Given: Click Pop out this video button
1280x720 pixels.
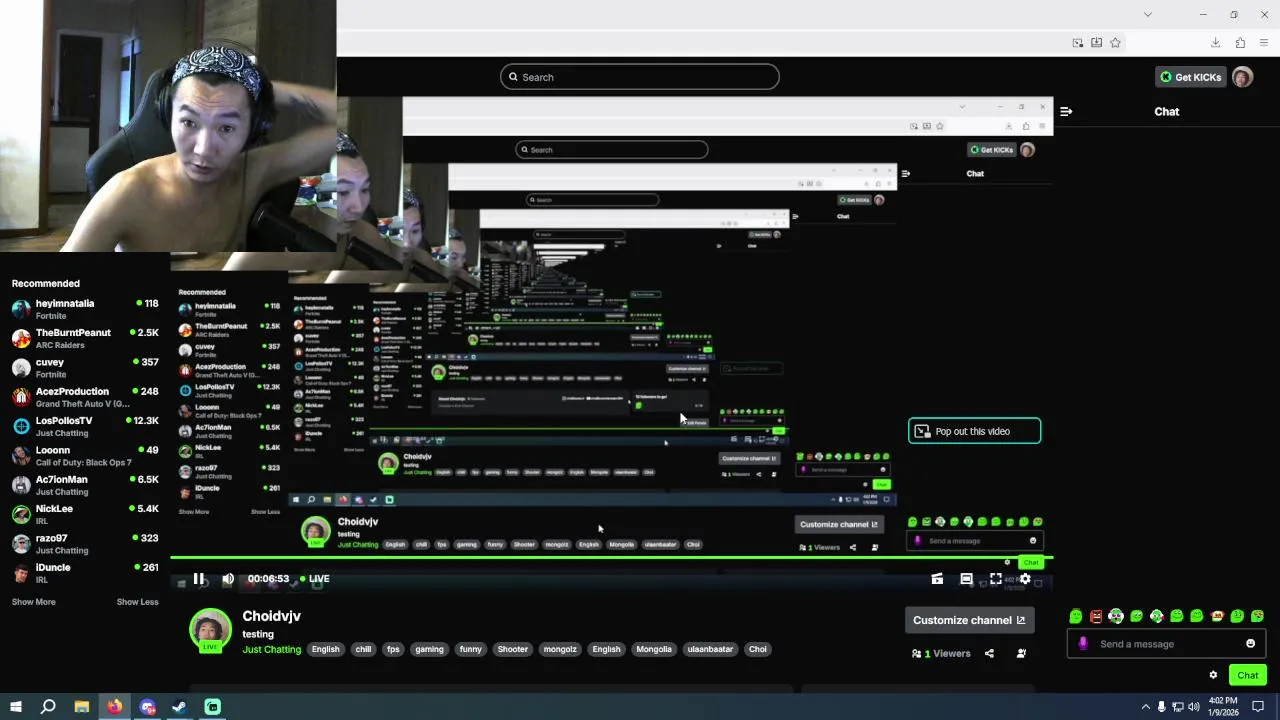Looking at the screenshot, I should click(974, 431).
